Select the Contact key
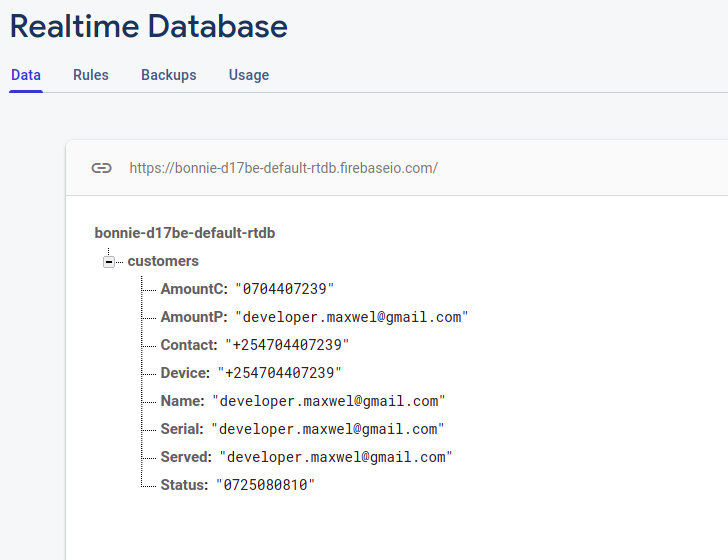Viewport: 728px width, 560px height. pyautogui.click(x=188, y=345)
